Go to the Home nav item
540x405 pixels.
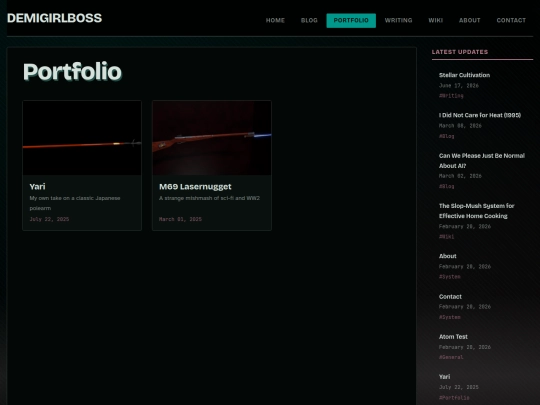click(x=275, y=20)
